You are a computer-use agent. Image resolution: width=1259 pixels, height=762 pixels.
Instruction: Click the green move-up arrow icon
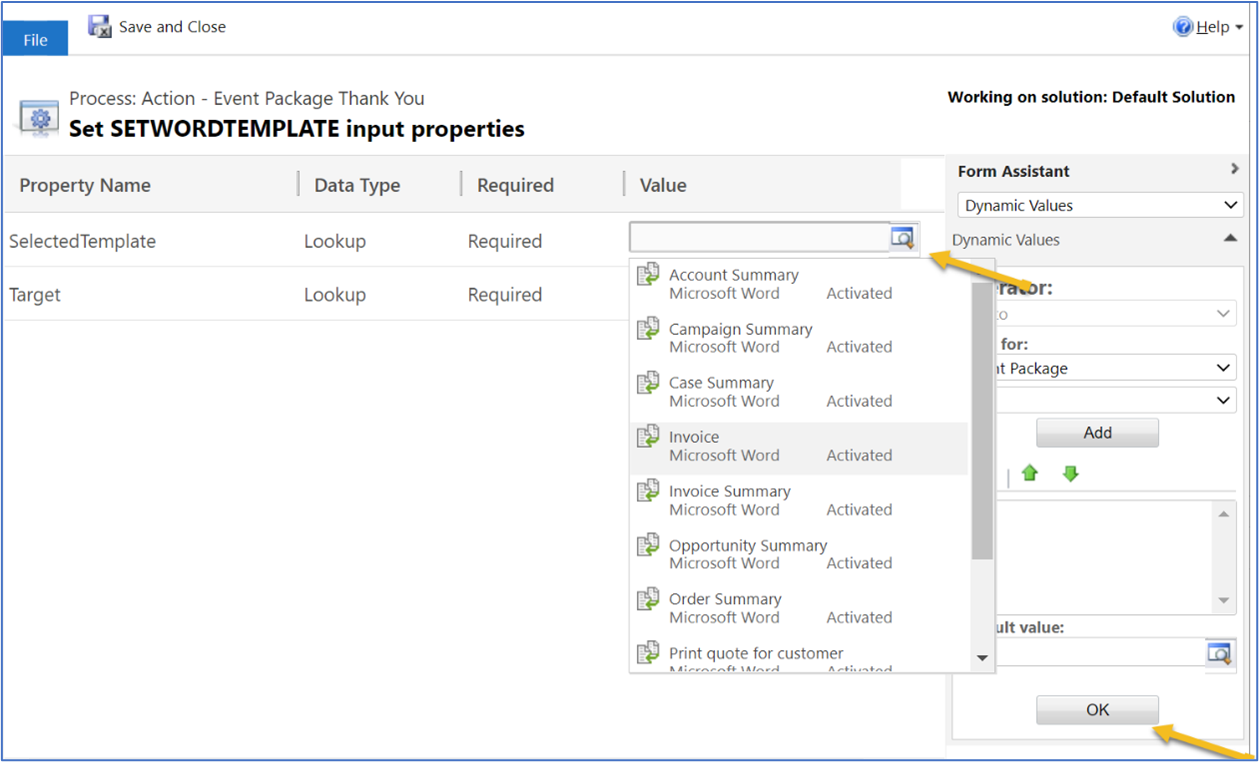coord(1029,473)
